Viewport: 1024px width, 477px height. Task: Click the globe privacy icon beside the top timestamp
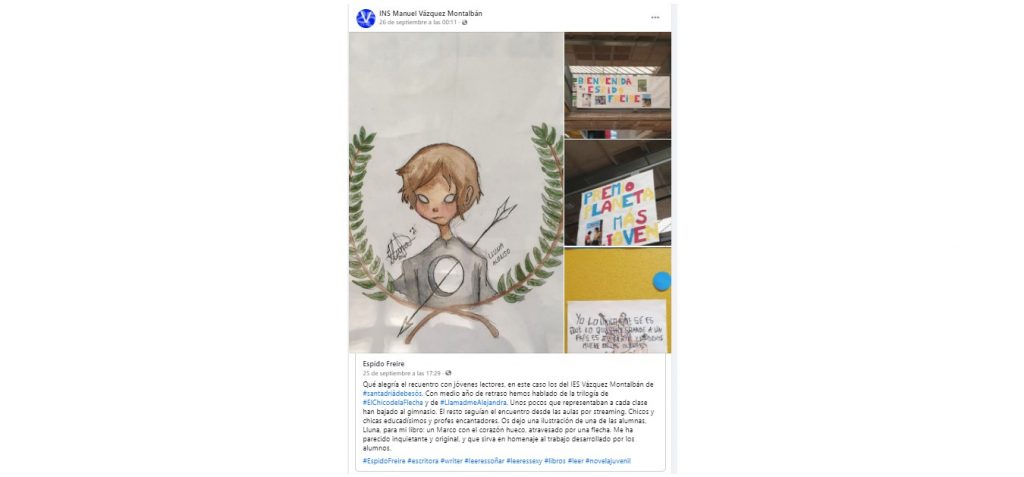click(x=464, y=22)
